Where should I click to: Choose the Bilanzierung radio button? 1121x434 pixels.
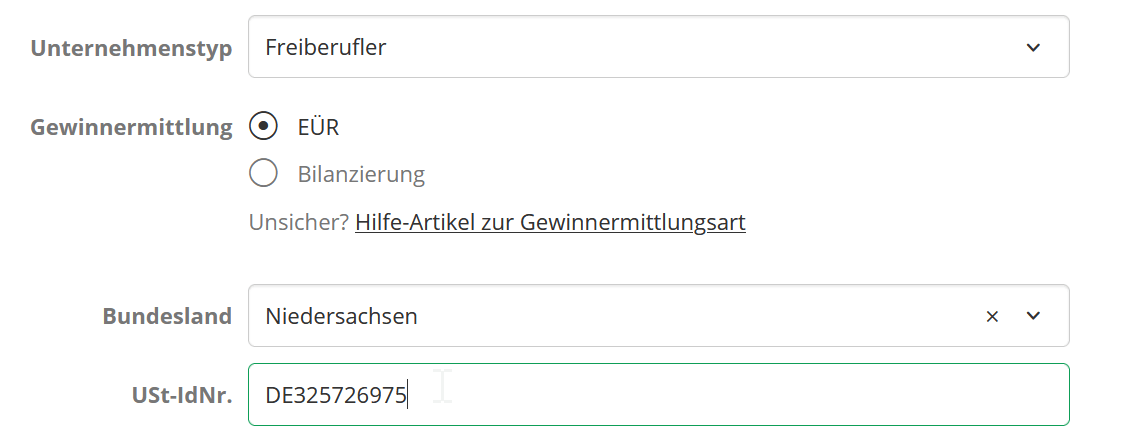tap(263, 174)
